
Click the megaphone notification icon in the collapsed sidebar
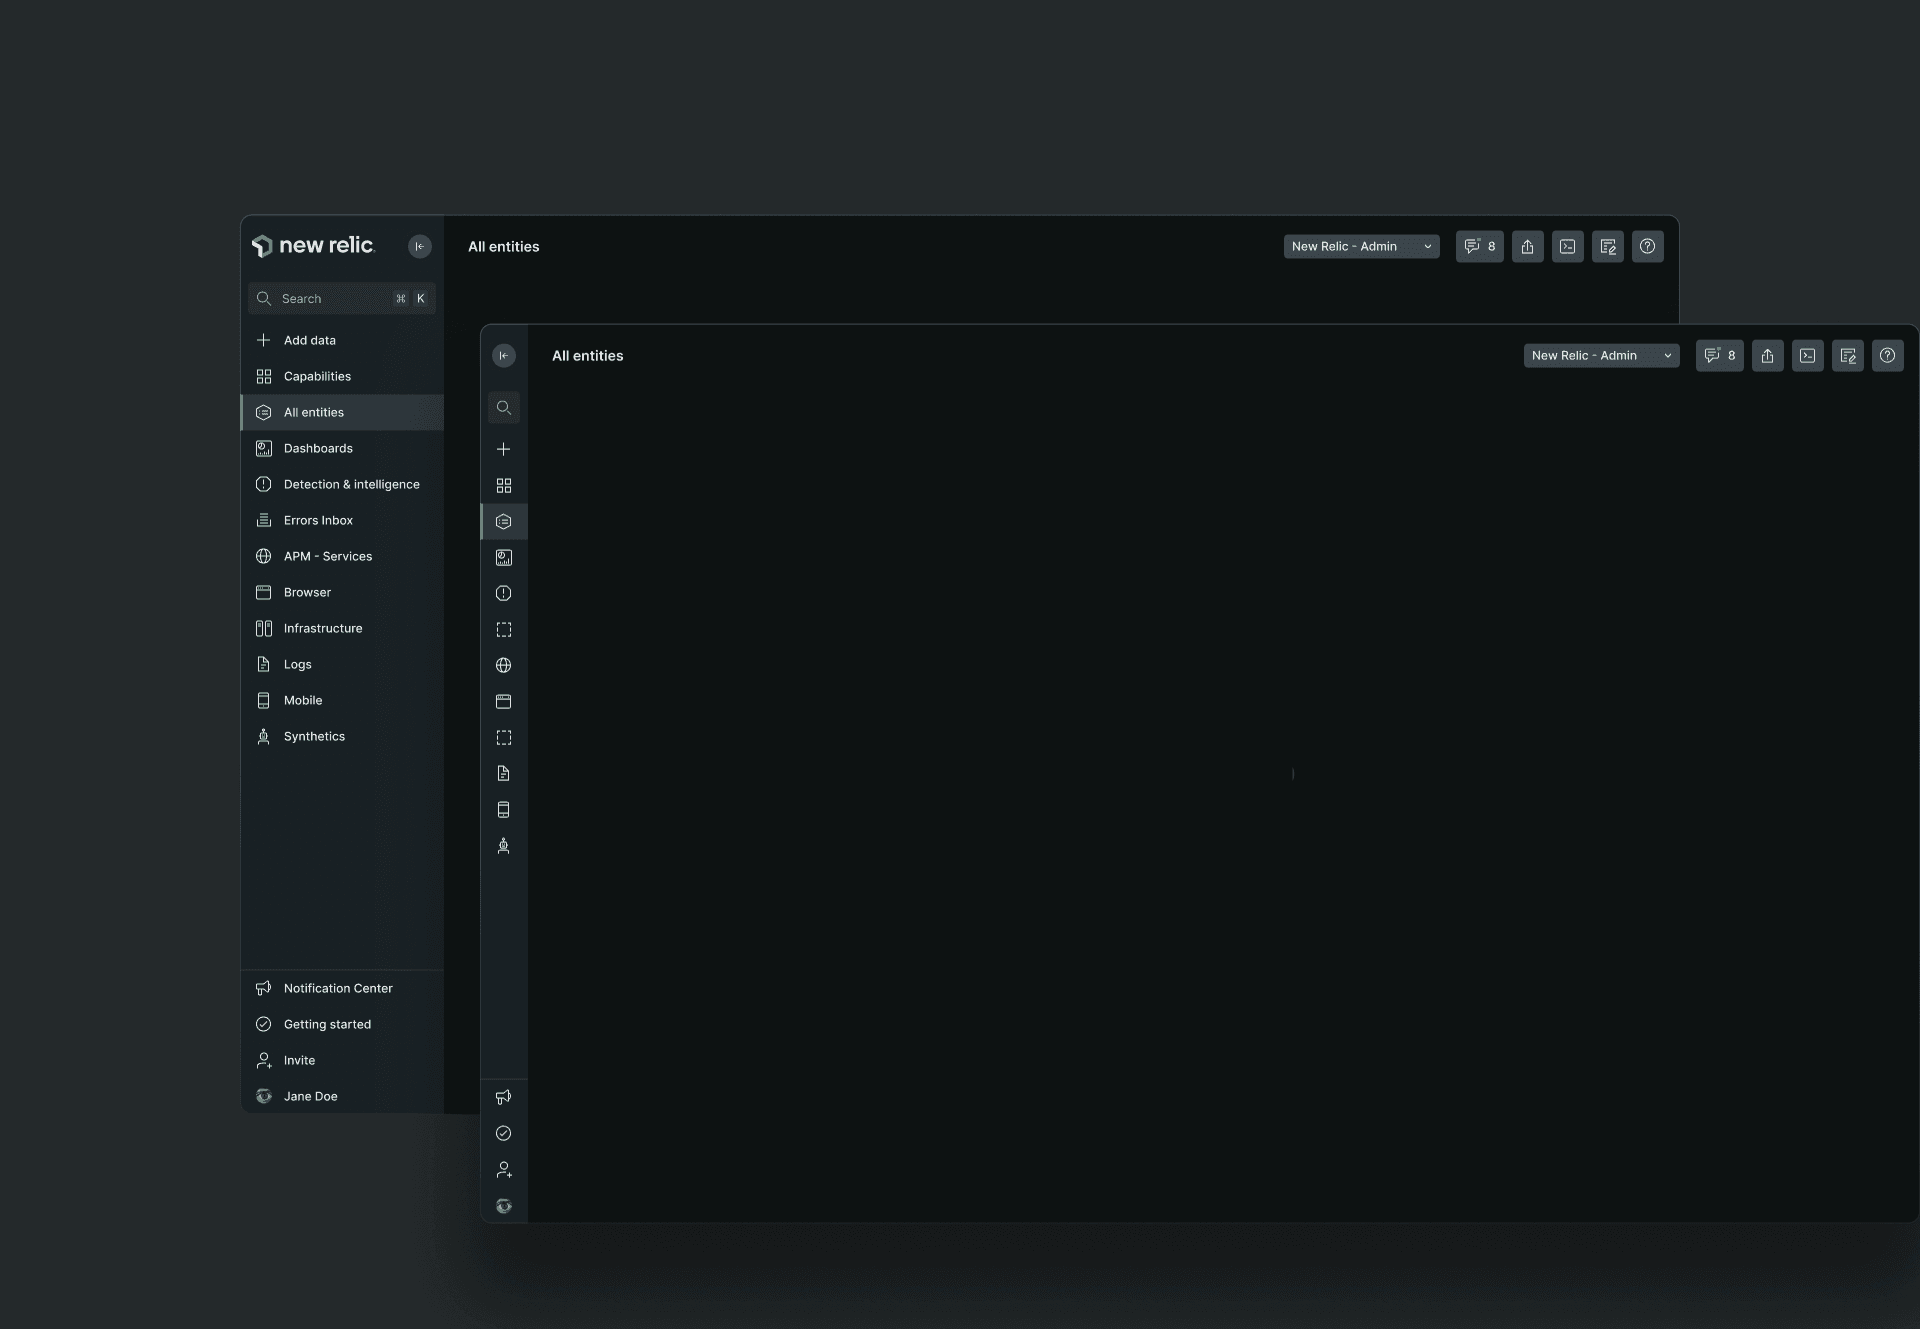tap(504, 1097)
